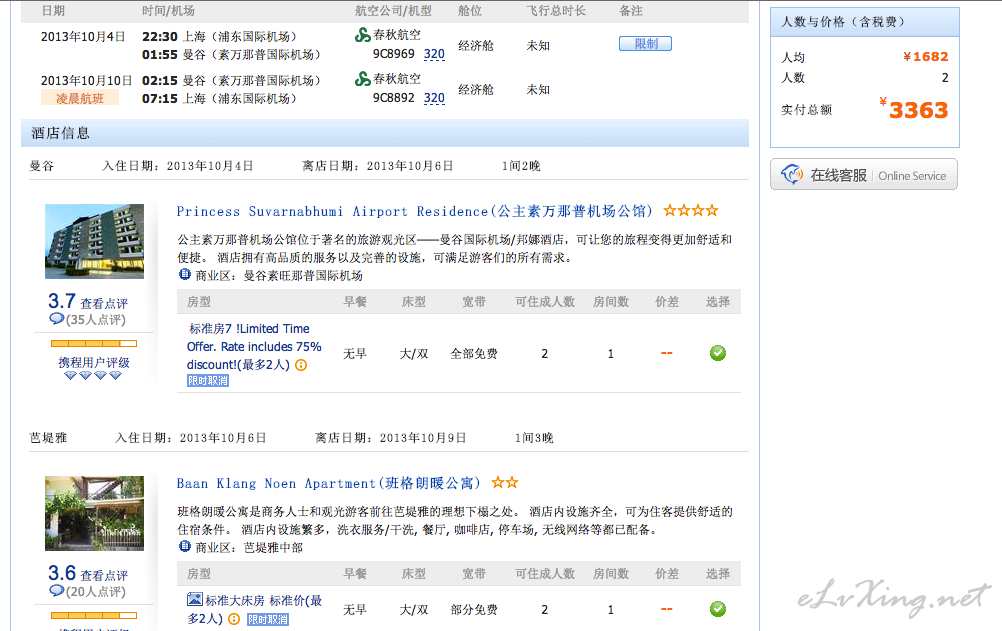
Task: Click the 限时取消 tag under 标准房7
Action: (208, 380)
